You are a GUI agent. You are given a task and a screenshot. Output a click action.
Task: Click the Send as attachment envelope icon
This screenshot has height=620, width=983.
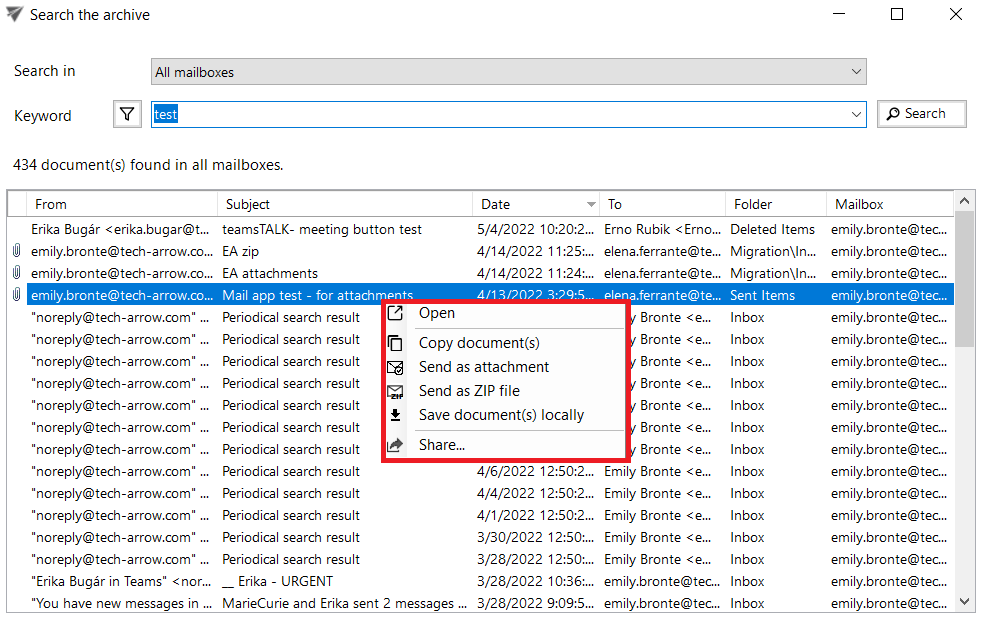tap(396, 367)
